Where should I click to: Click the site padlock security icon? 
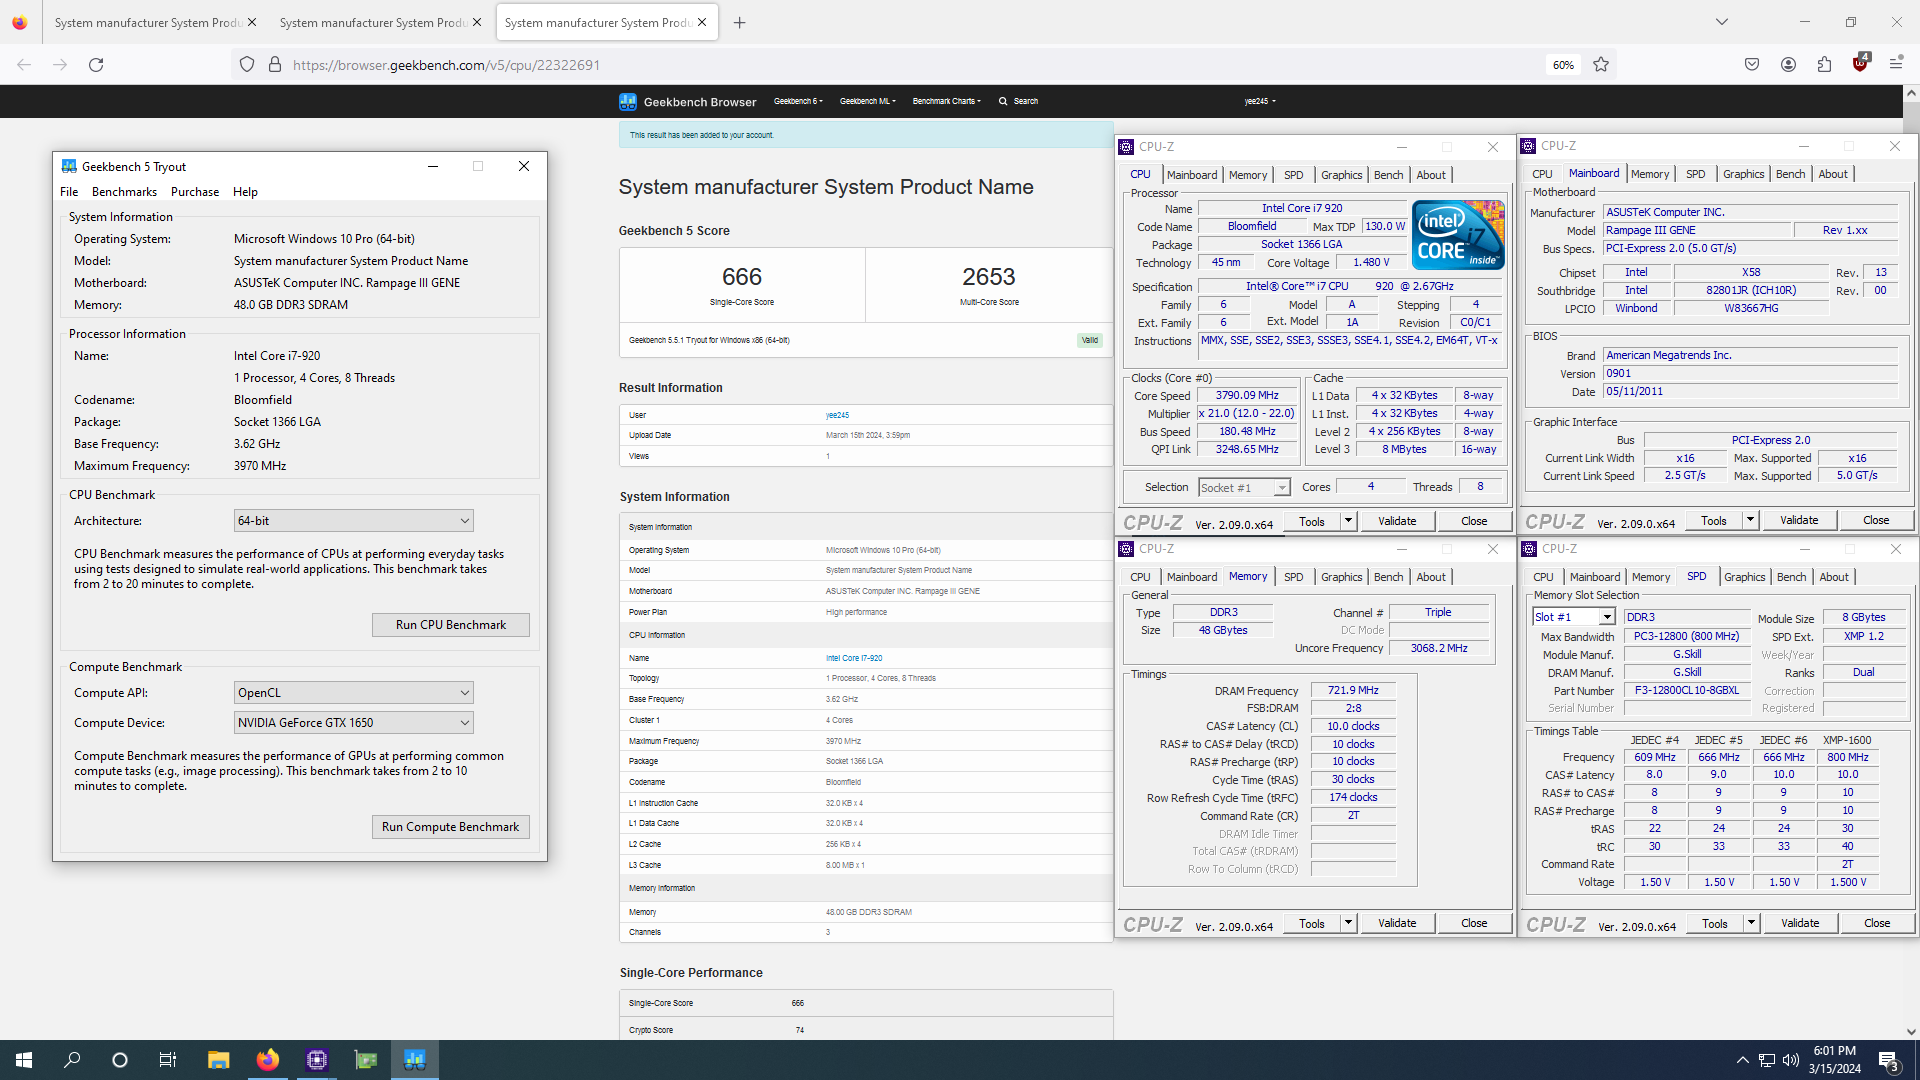pyautogui.click(x=274, y=65)
